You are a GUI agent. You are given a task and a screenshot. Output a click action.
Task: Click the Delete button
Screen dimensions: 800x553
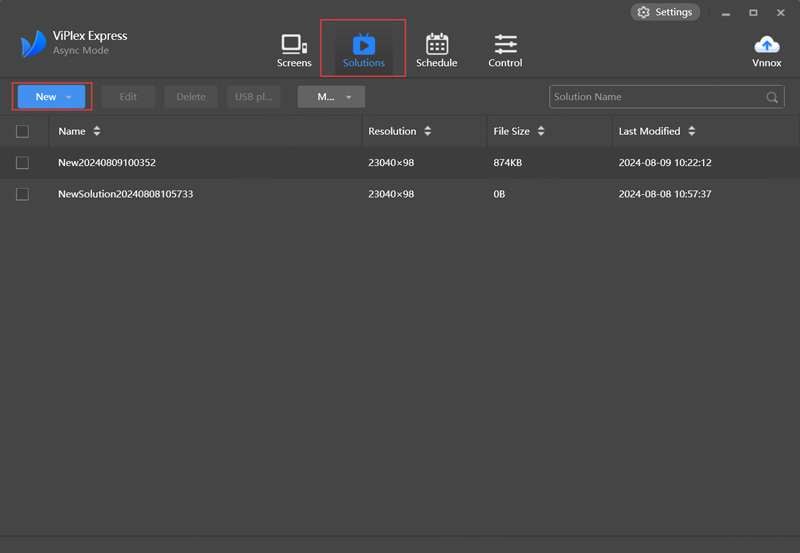(191, 97)
